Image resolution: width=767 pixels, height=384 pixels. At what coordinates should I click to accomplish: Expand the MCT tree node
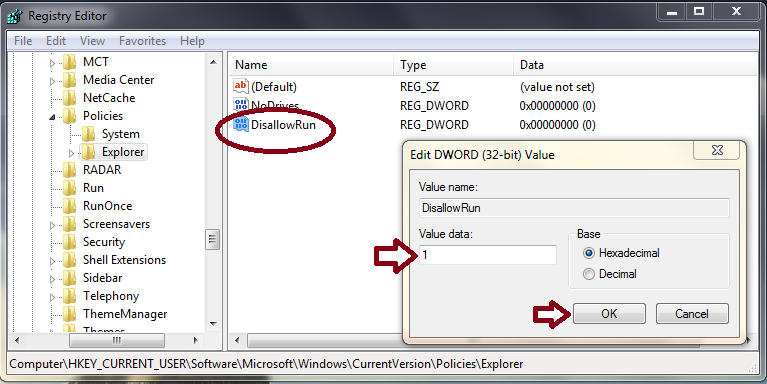click(53, 63)
